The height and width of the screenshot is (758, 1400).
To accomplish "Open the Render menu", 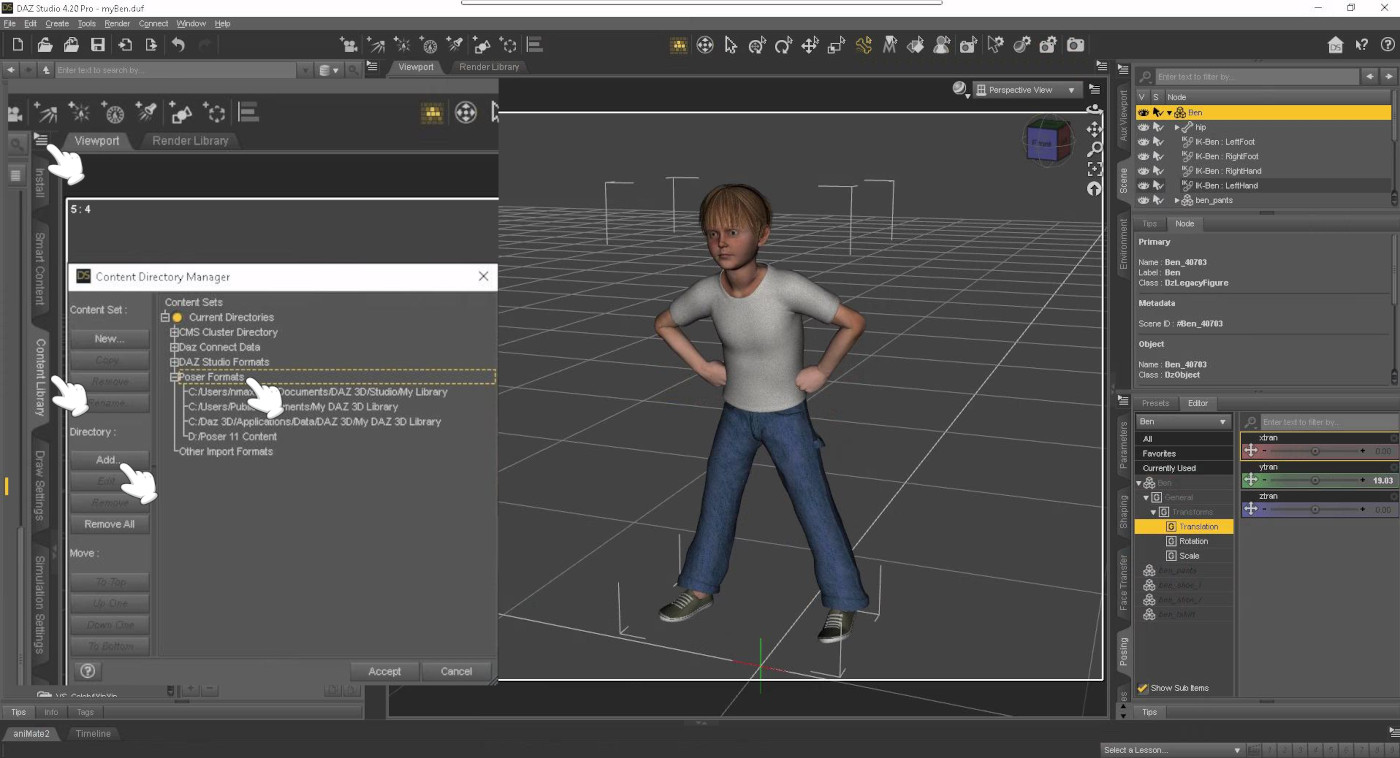I will point(117,23).
